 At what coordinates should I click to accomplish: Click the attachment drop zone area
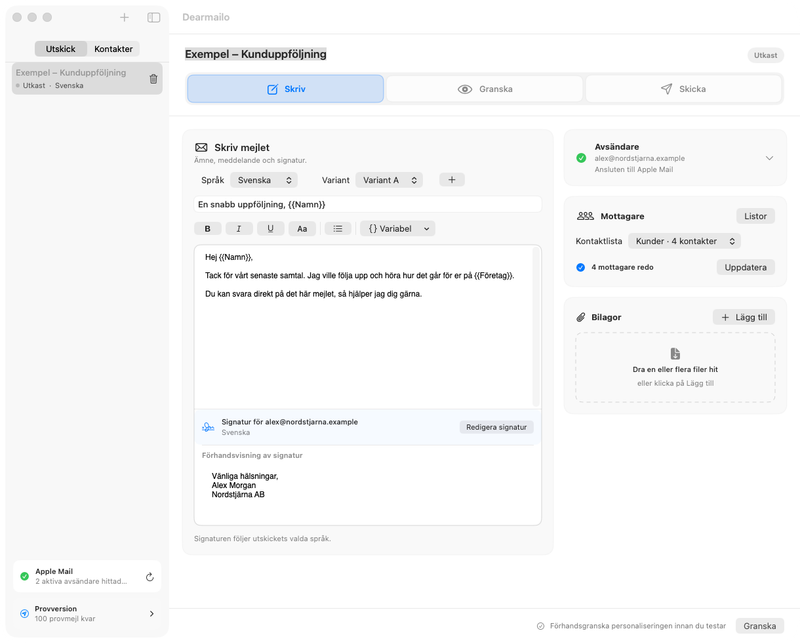pos(675,367)
